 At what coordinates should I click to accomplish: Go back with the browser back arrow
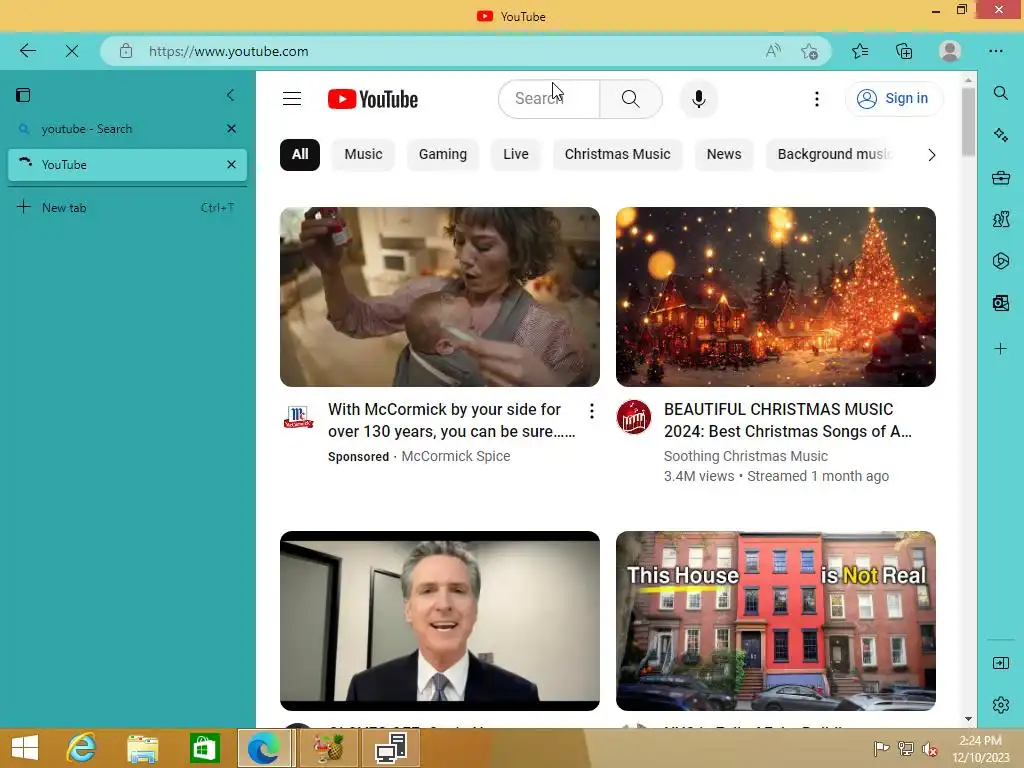[x=27, y=51]
